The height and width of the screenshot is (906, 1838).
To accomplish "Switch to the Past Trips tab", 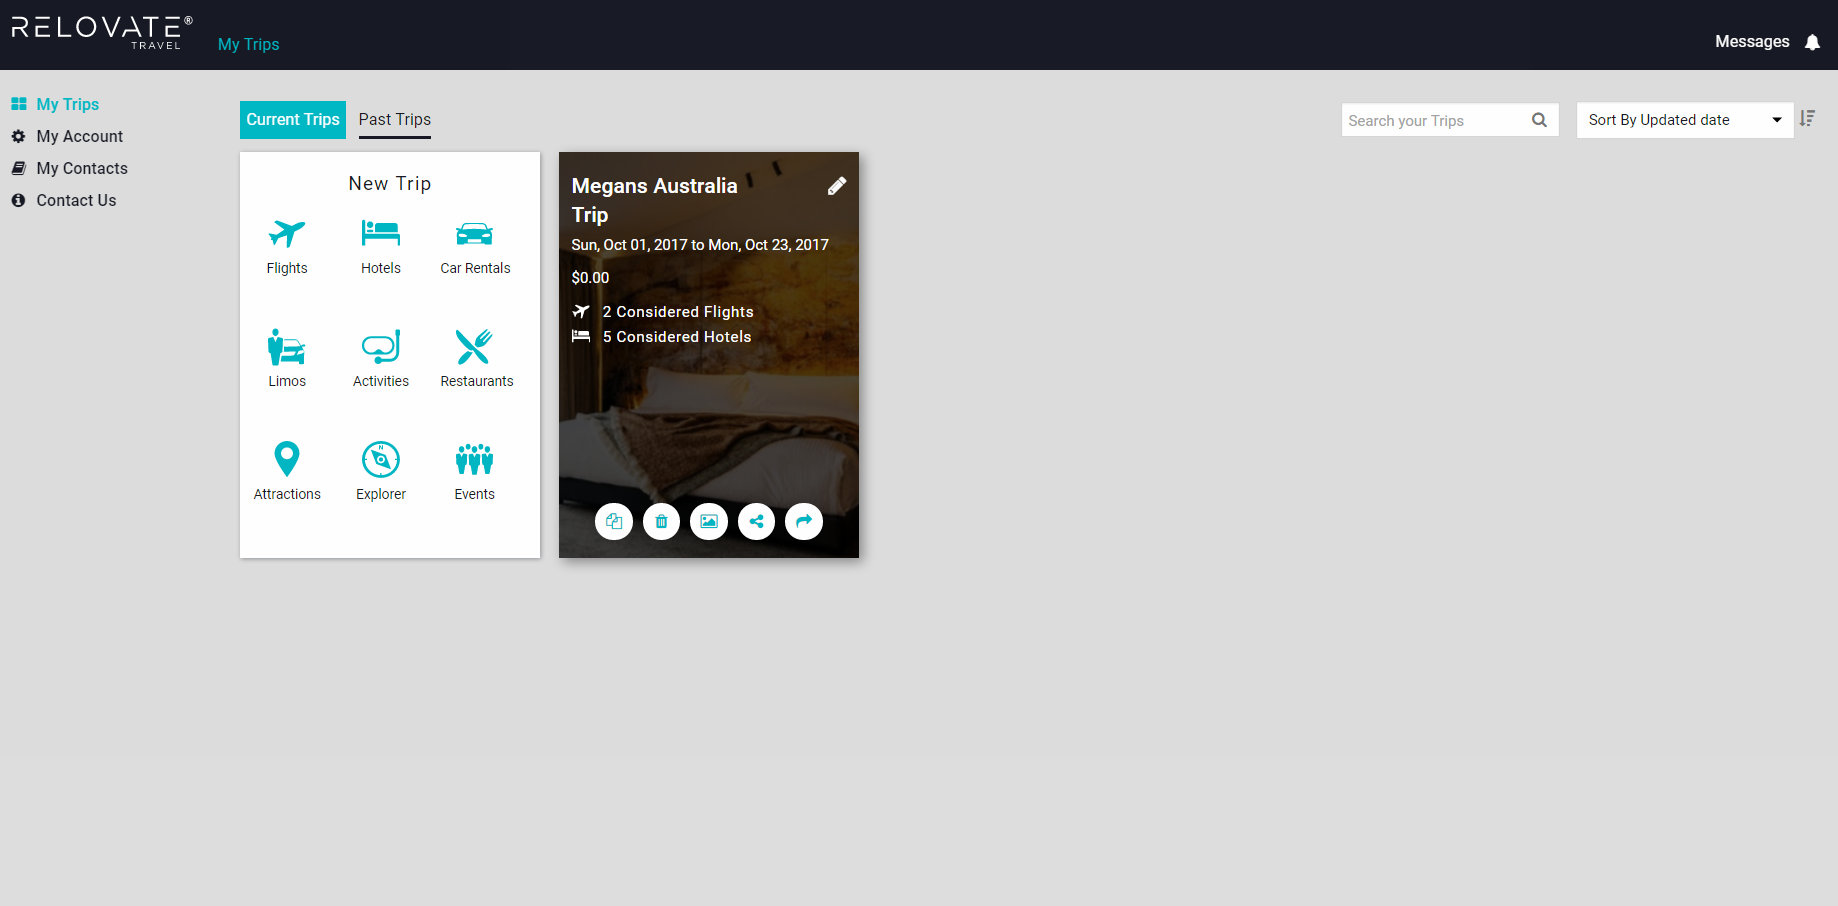I will [395, 120].
